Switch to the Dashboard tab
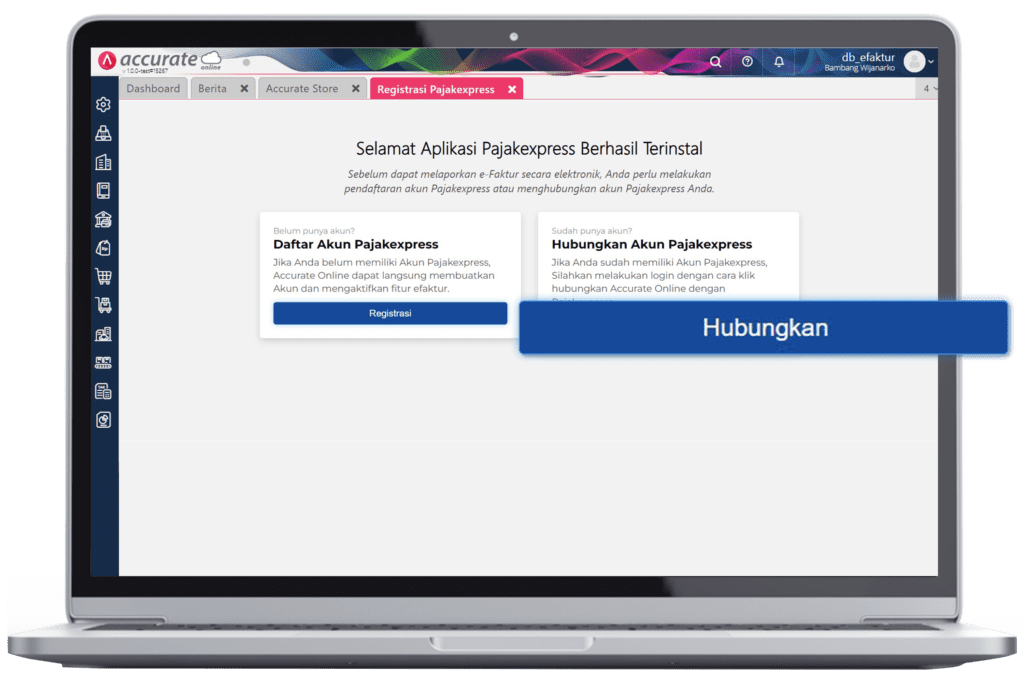This screenshot has width=1024, height=683. [153, 88]
